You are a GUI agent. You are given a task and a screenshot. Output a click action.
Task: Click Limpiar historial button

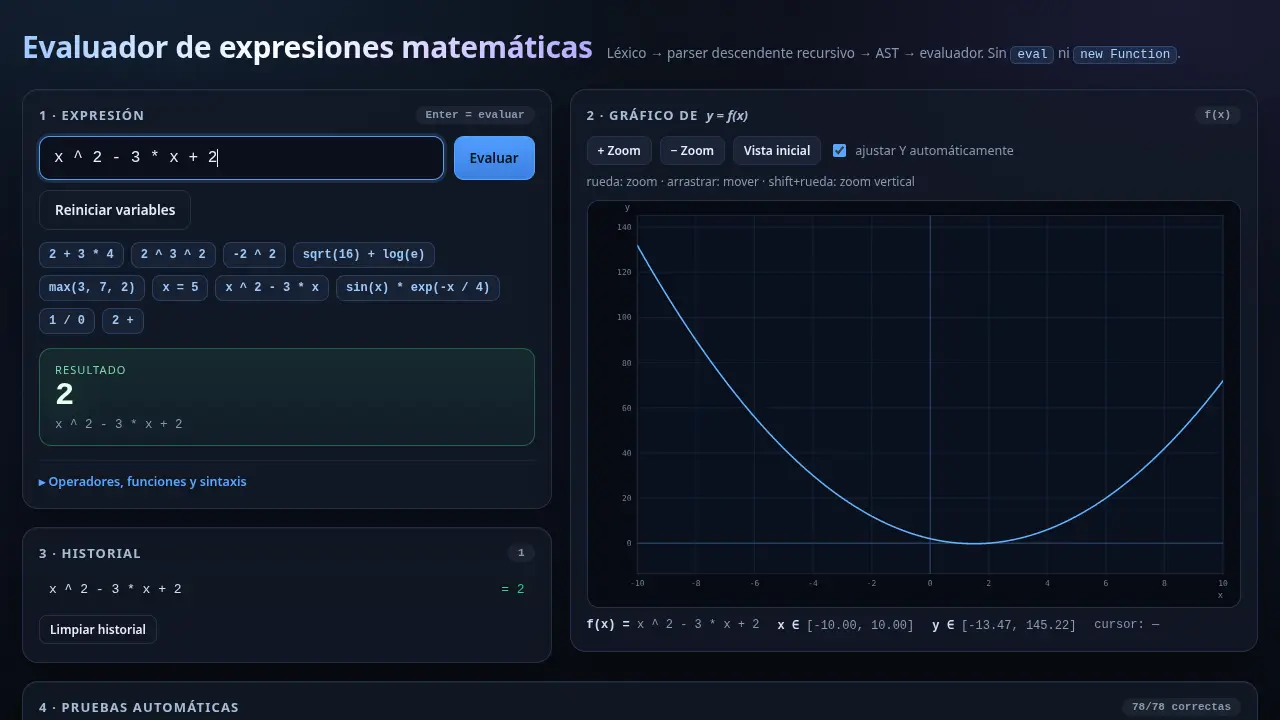[x=98, y=629]
